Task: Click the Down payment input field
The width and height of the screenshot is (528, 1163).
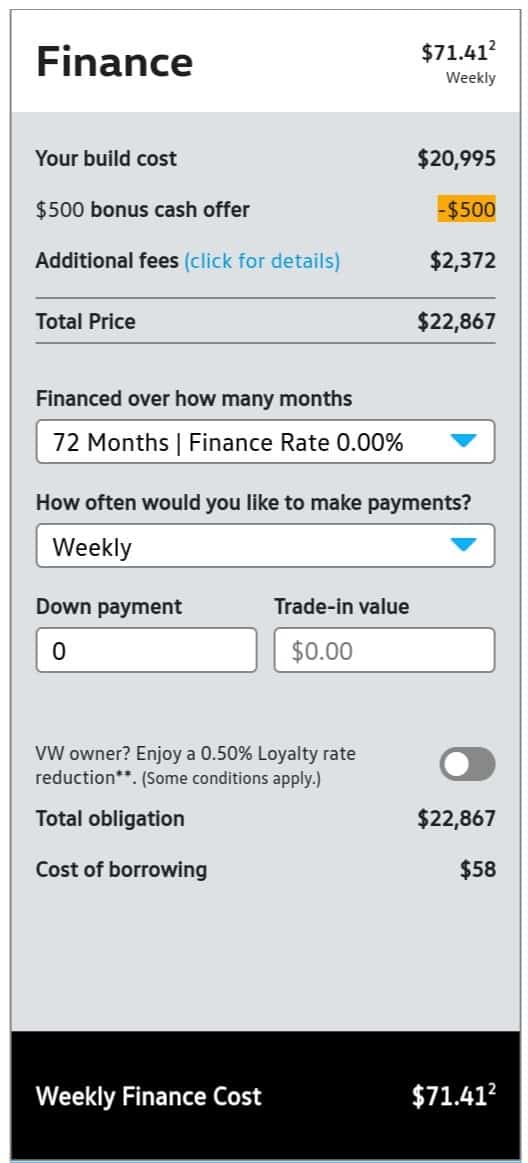Action: [x=146, y=650]
